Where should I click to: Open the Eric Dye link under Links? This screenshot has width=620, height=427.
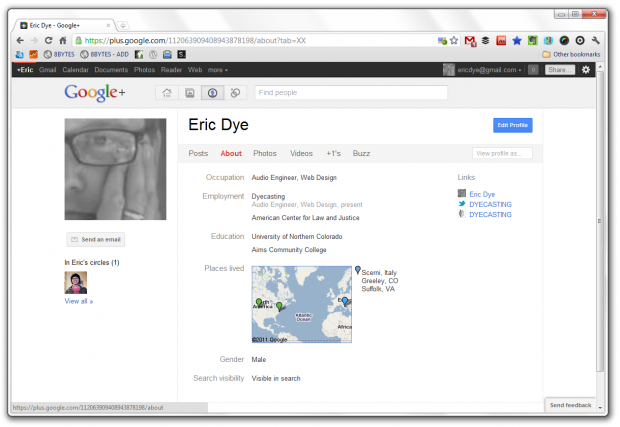[x=482, y=194]
